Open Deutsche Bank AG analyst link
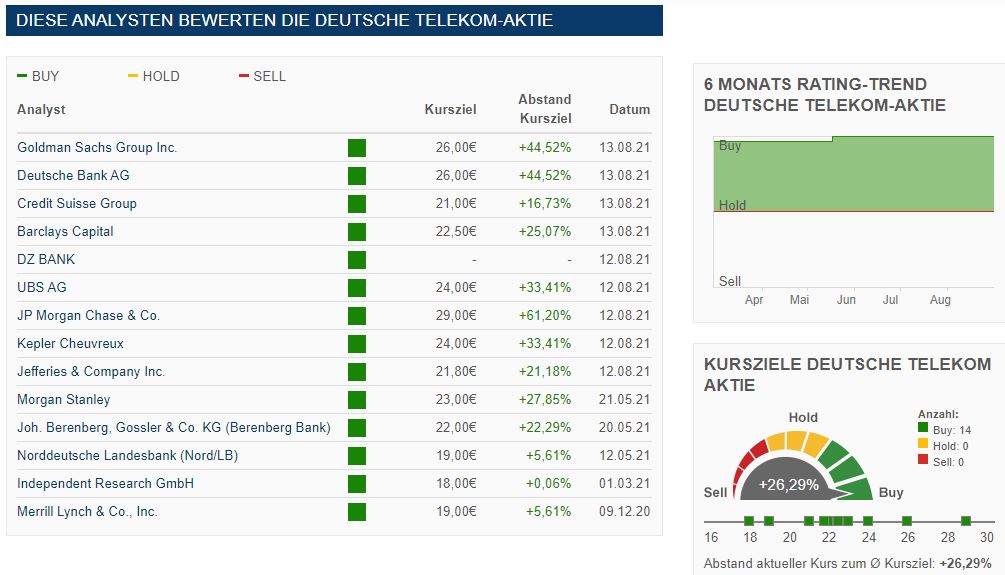Image resolution: width=1005 pixels, height=575 pixels. coord(73,176)
